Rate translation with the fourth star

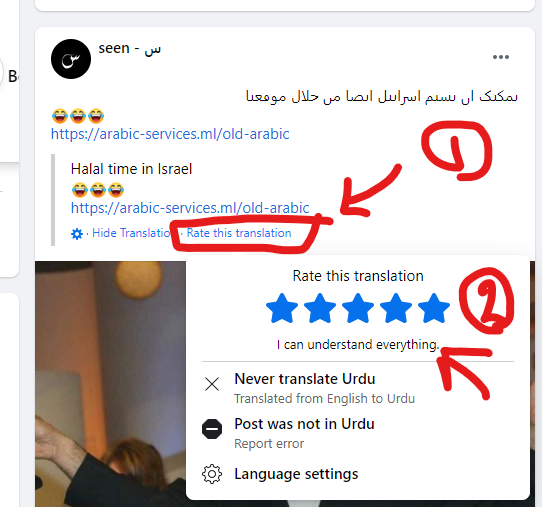[396, 308]
